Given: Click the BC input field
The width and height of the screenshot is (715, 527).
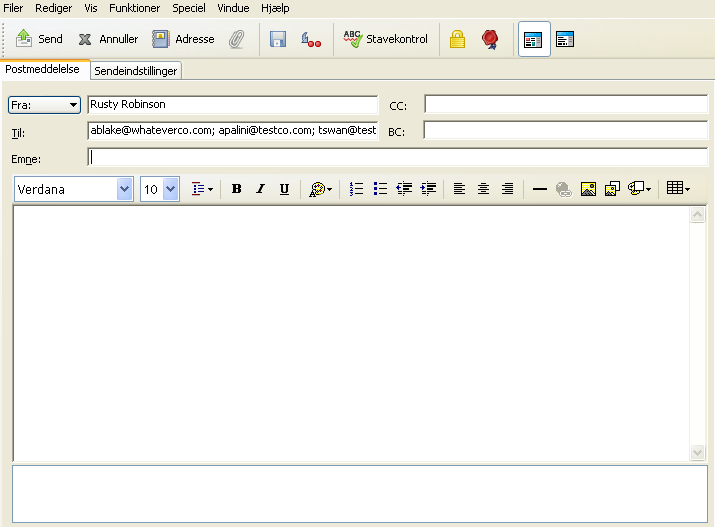Looking at the screenshot, I should (x=565, y=130).
